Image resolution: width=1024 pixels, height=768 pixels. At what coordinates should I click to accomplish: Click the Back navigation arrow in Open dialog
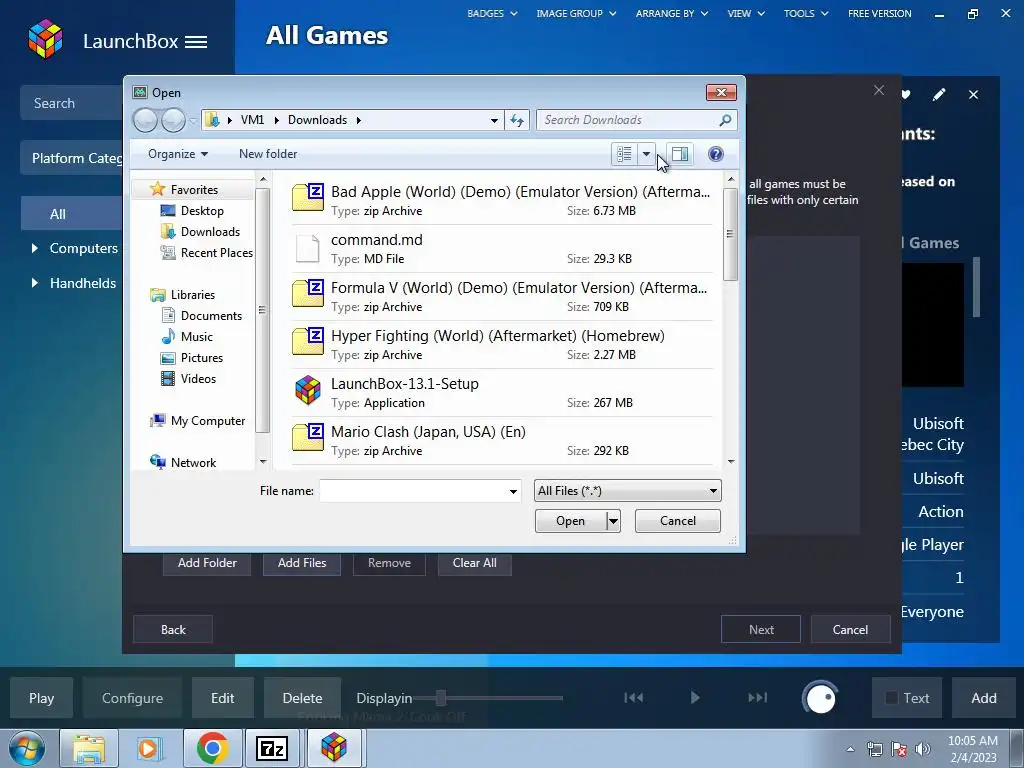[146, 120]
